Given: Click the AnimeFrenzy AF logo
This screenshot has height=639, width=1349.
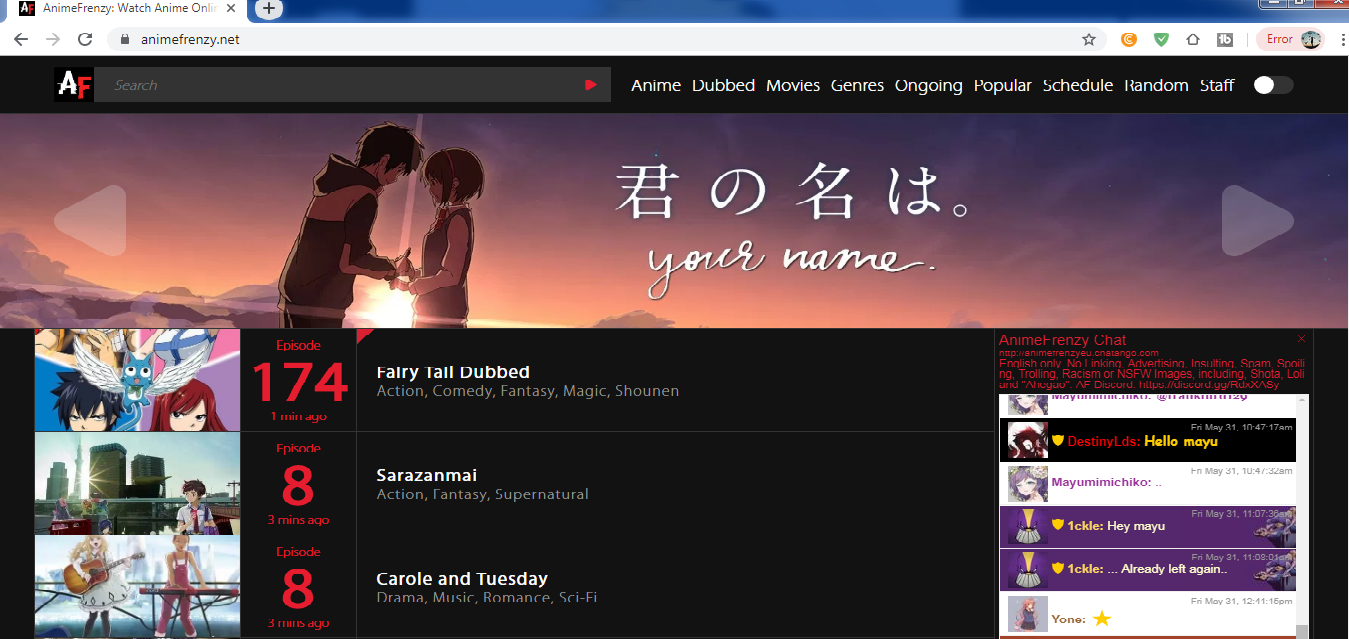Looking at the screenshot, I should [74, 85].
